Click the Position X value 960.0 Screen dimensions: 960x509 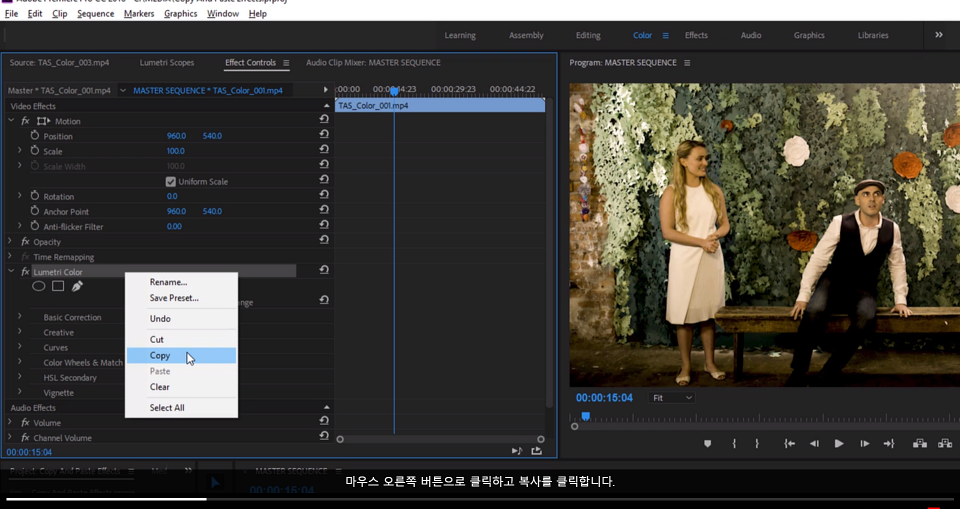tap(176, 135)
